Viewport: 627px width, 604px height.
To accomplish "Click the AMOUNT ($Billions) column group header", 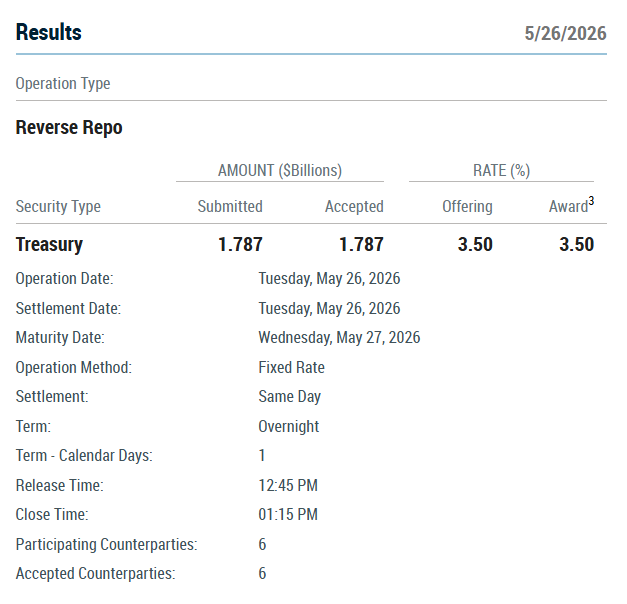I will (280, 170).
